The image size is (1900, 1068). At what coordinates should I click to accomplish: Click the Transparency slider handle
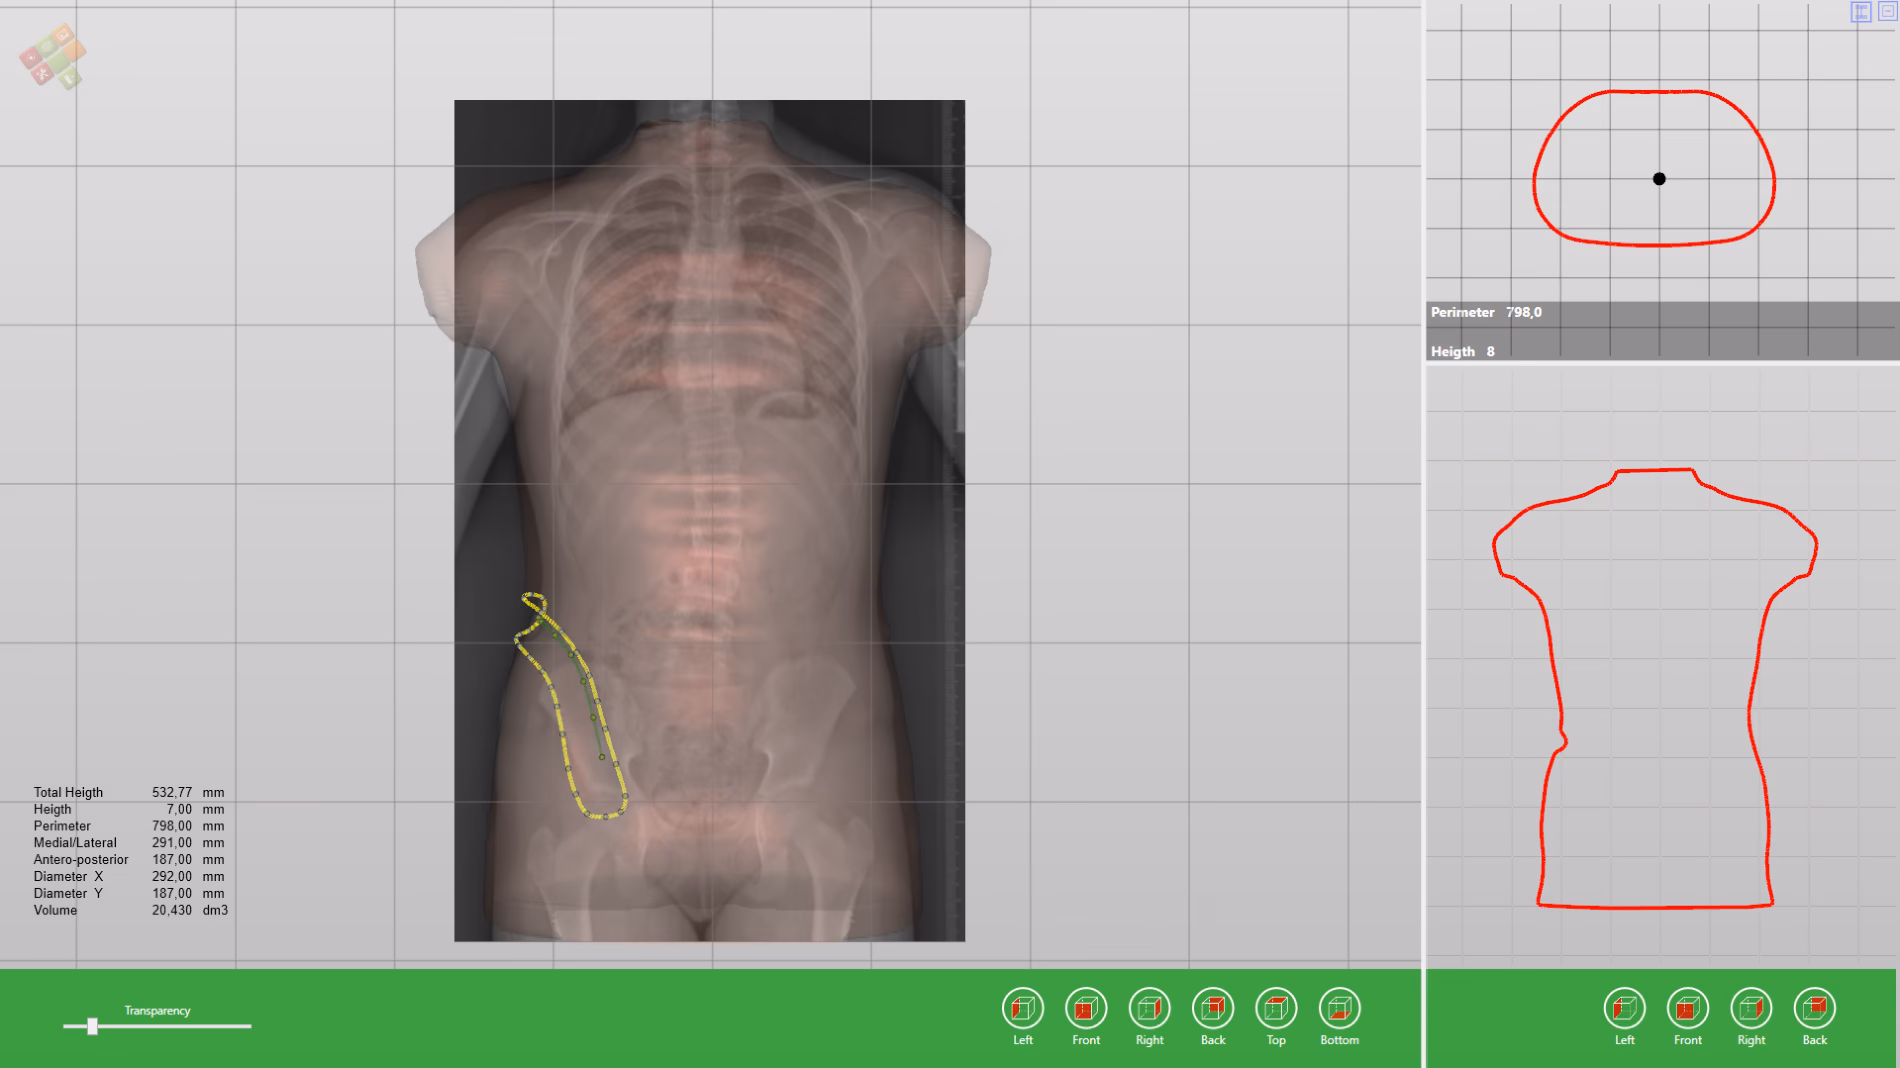[92, 1026]
